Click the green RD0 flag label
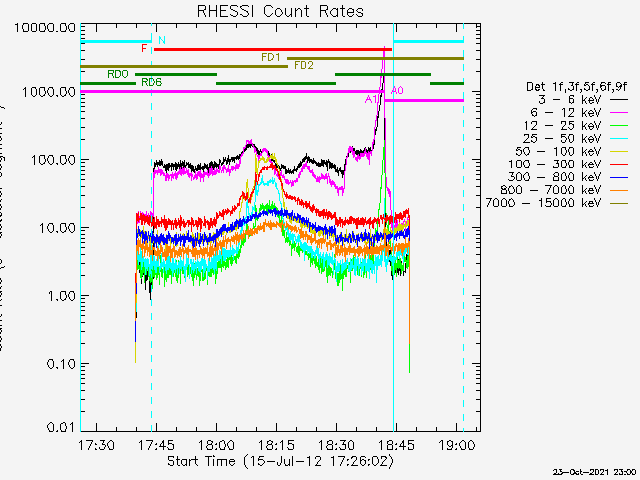The image size is (640, 480). 118,74
